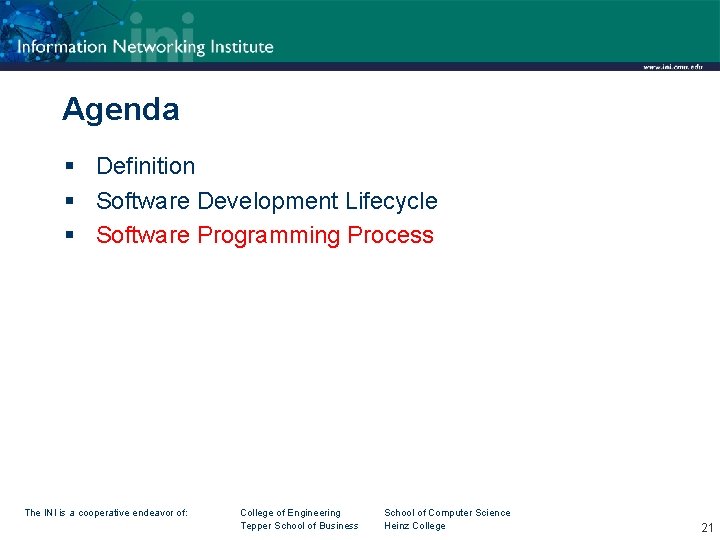Click Tepper School of Business in the footer
The height and width of the screenshot is (540, 720).
(299, 526)
